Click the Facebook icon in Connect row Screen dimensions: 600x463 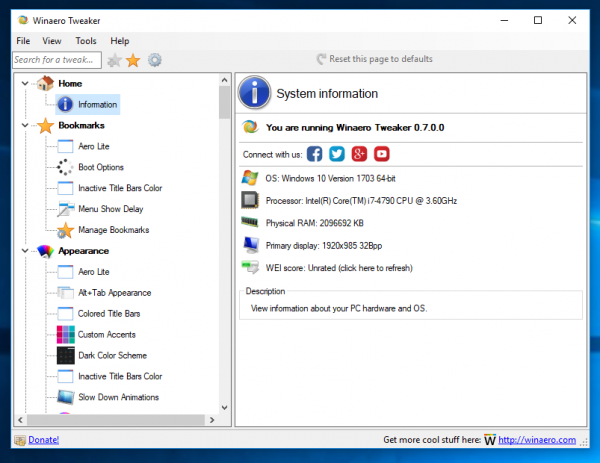[x=315, y=154]
